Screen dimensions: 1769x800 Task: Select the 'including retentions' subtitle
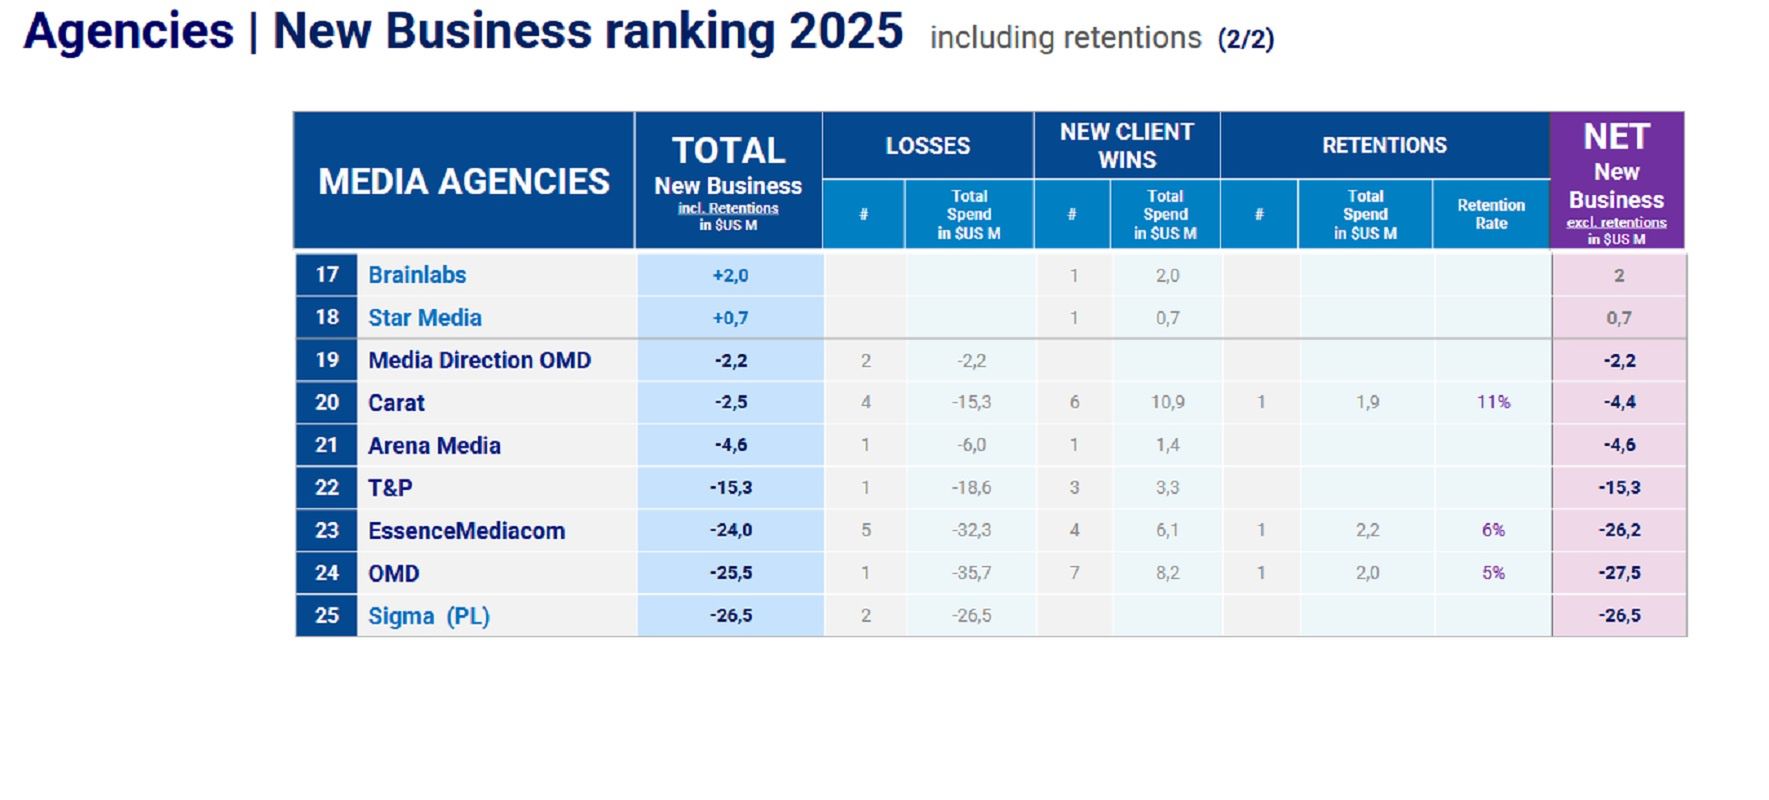(1065, 38)
